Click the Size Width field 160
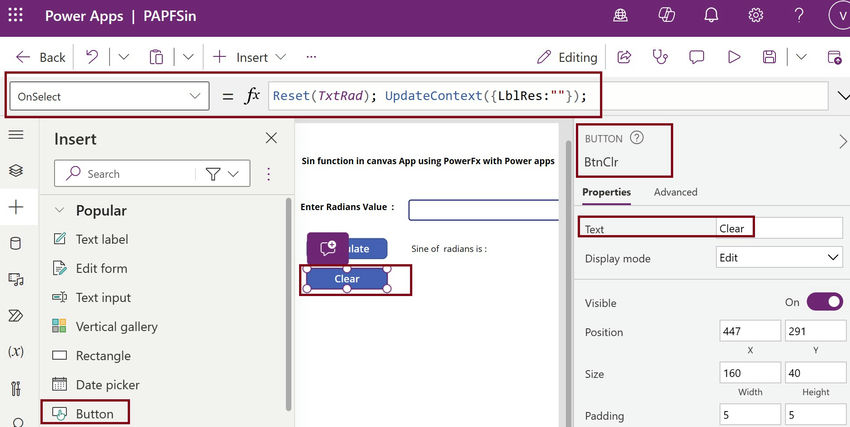This screenshot has height=427, width=850. coord(750,373)
